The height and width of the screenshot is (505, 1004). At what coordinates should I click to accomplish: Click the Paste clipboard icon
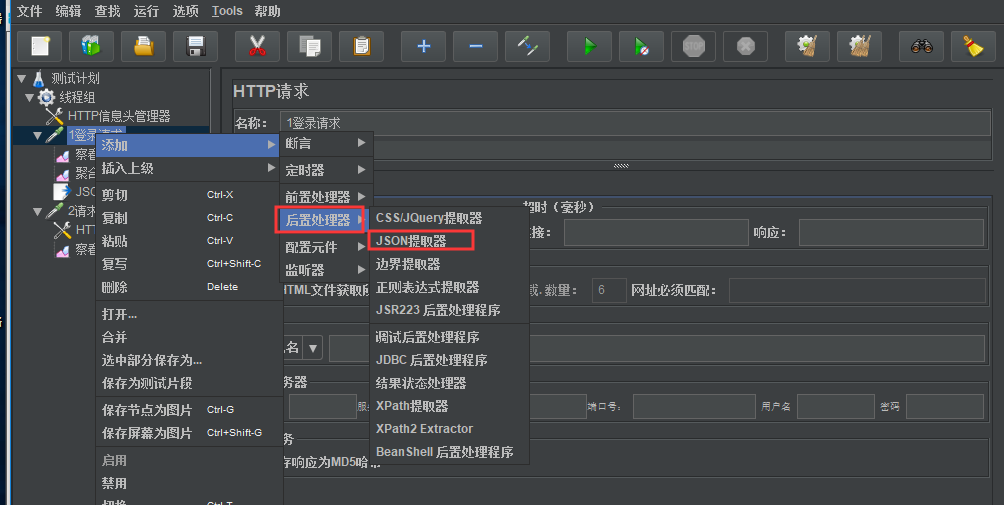pos(361,46)
